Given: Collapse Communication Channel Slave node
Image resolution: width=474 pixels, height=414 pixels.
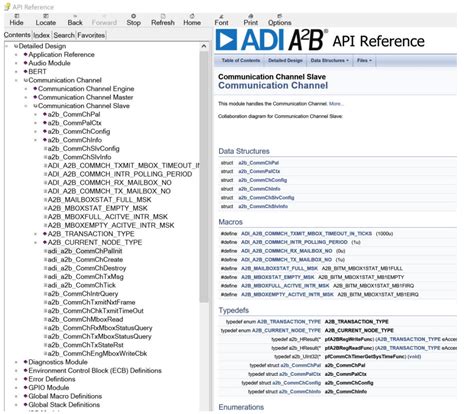Looking at the screenshot, I should coord(26,106).
